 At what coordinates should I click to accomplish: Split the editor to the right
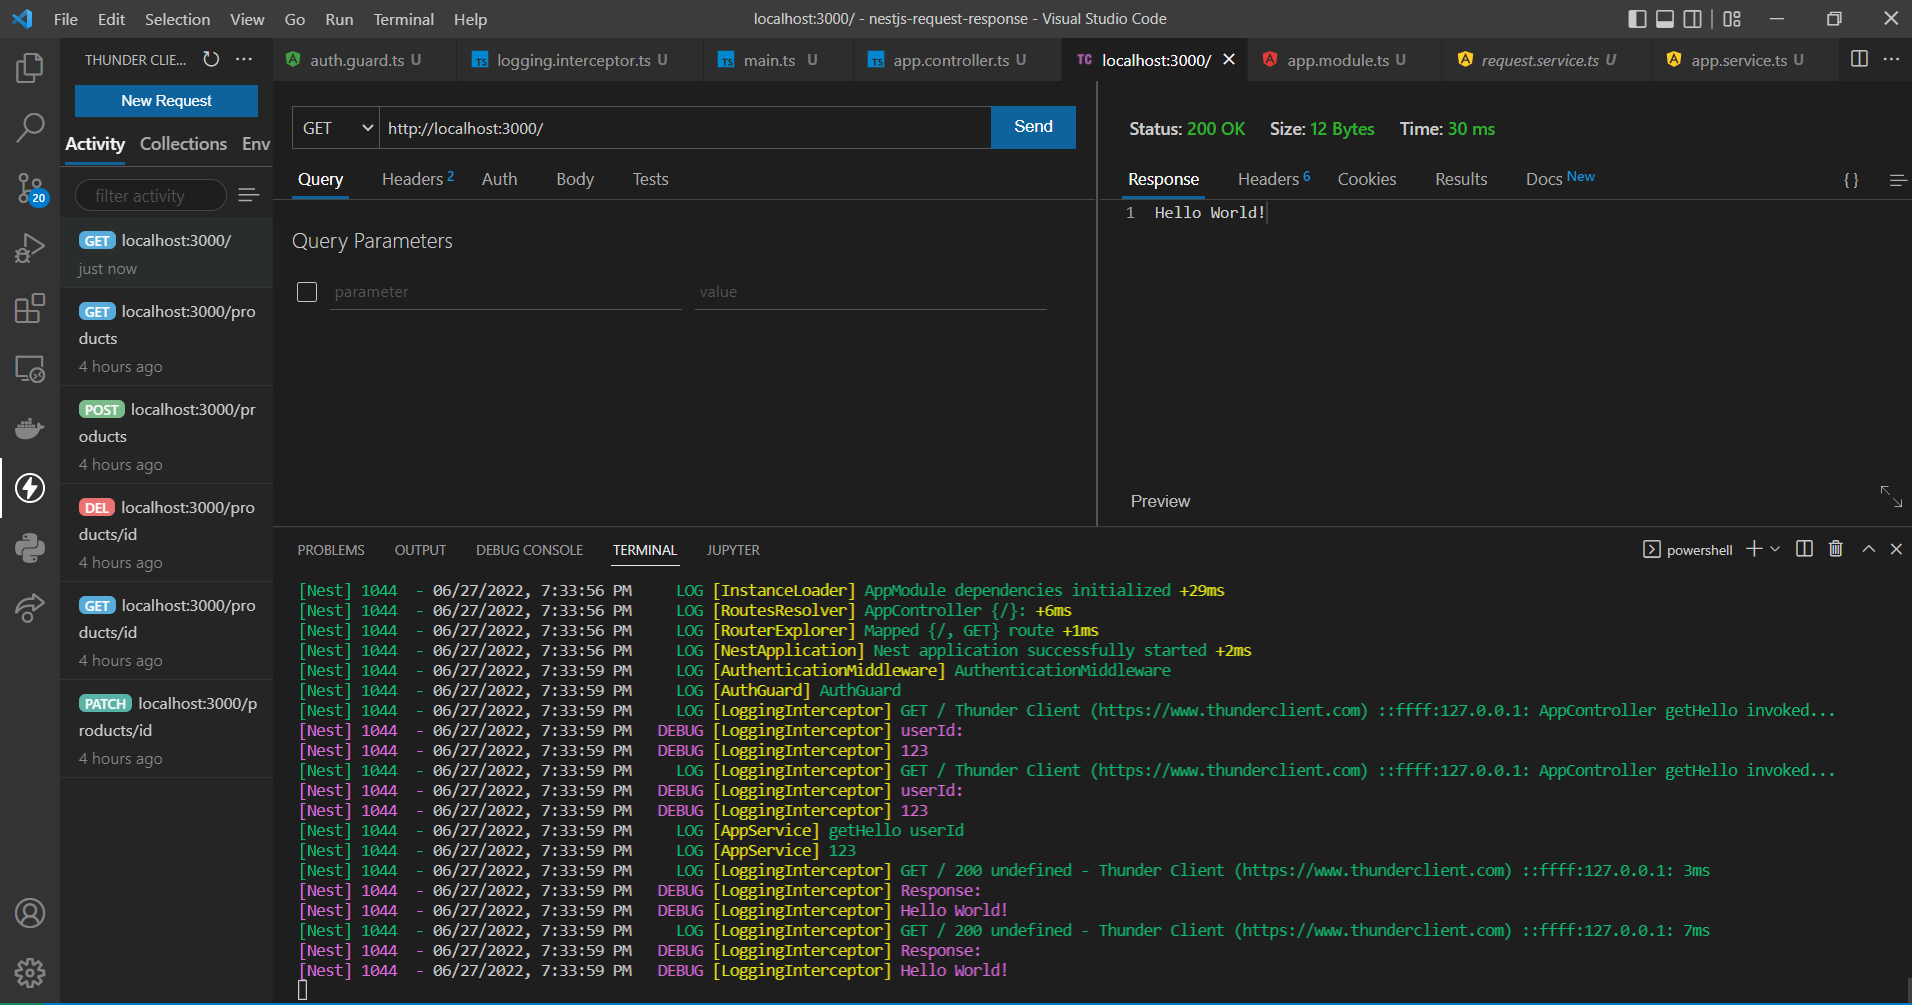[x=1859, y=59]
